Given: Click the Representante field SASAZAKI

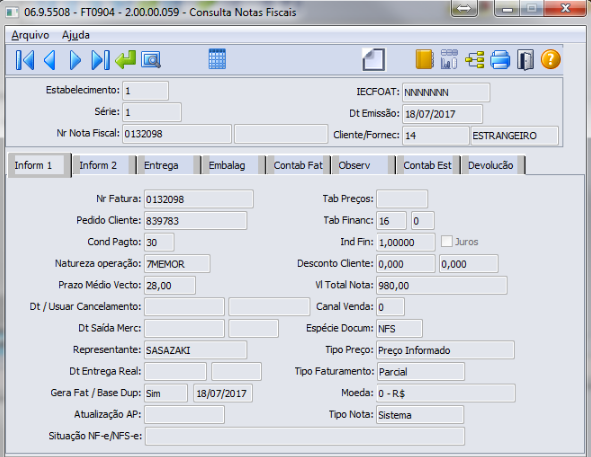Looking at the screenshot, I should click(196, 350).
